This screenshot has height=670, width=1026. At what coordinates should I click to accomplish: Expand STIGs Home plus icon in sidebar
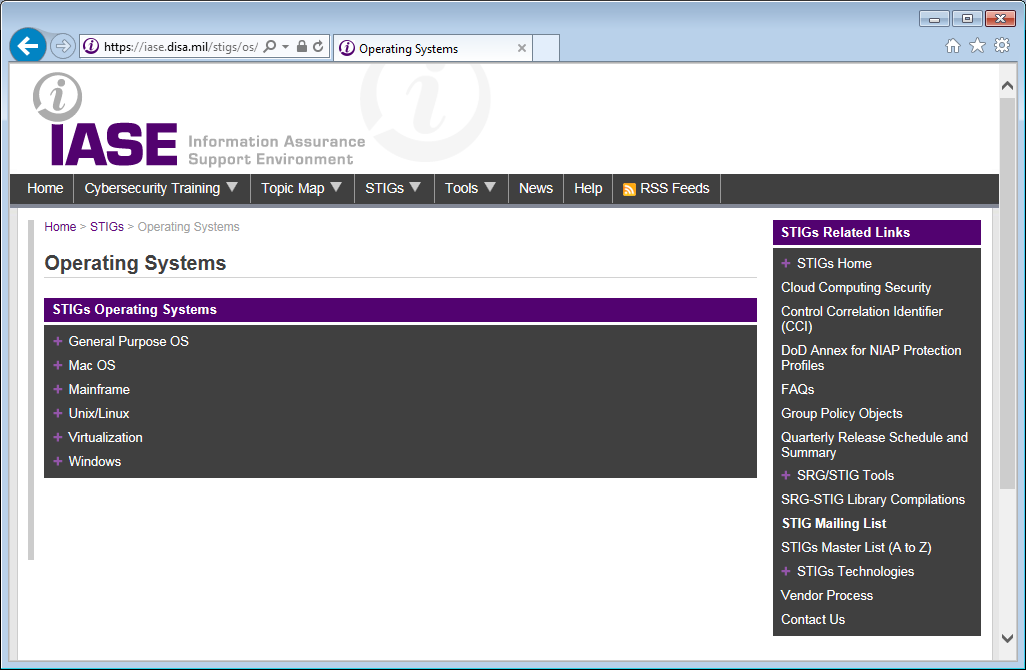point(786,263)
